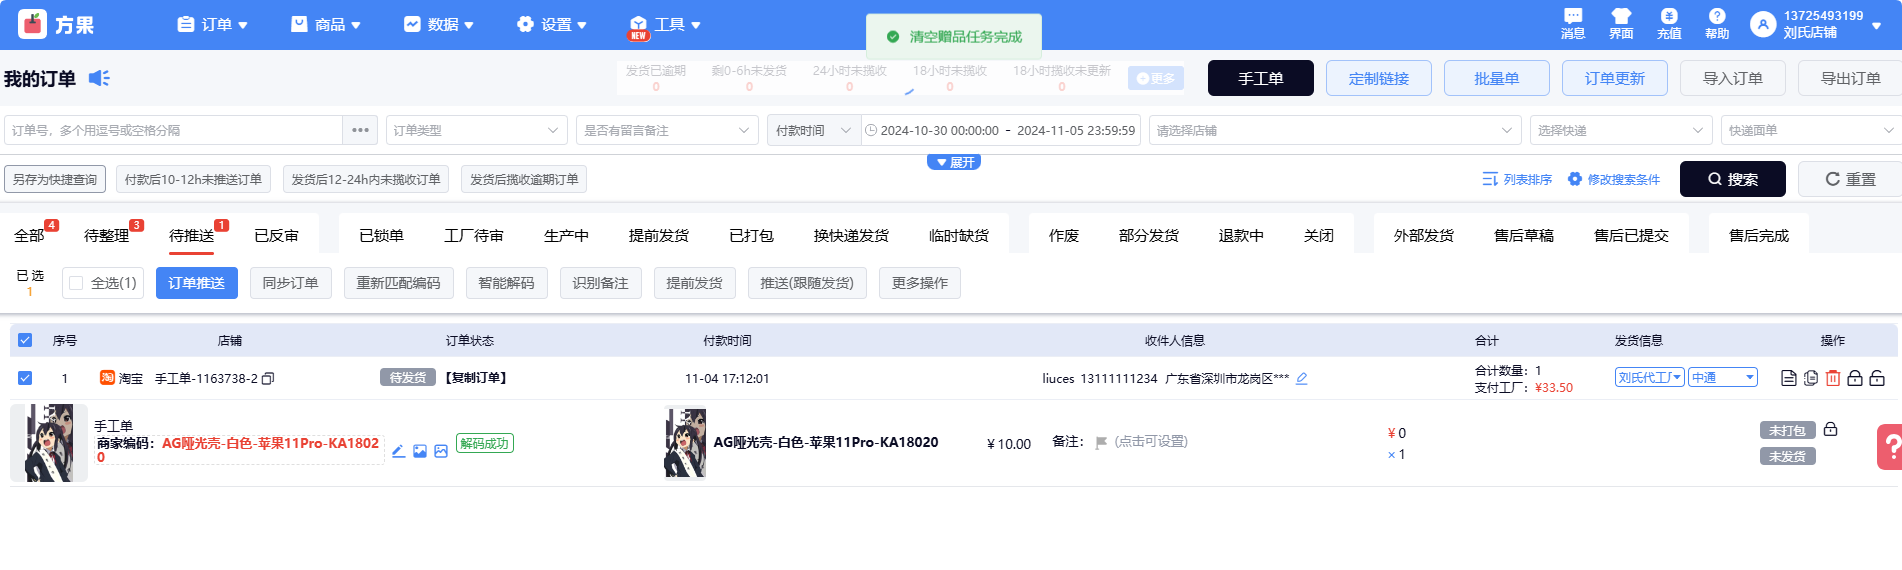The height and width of the screenshot is (570, 1902).
Task: Click the red question mark help widget
Action: click(1890, 447)
